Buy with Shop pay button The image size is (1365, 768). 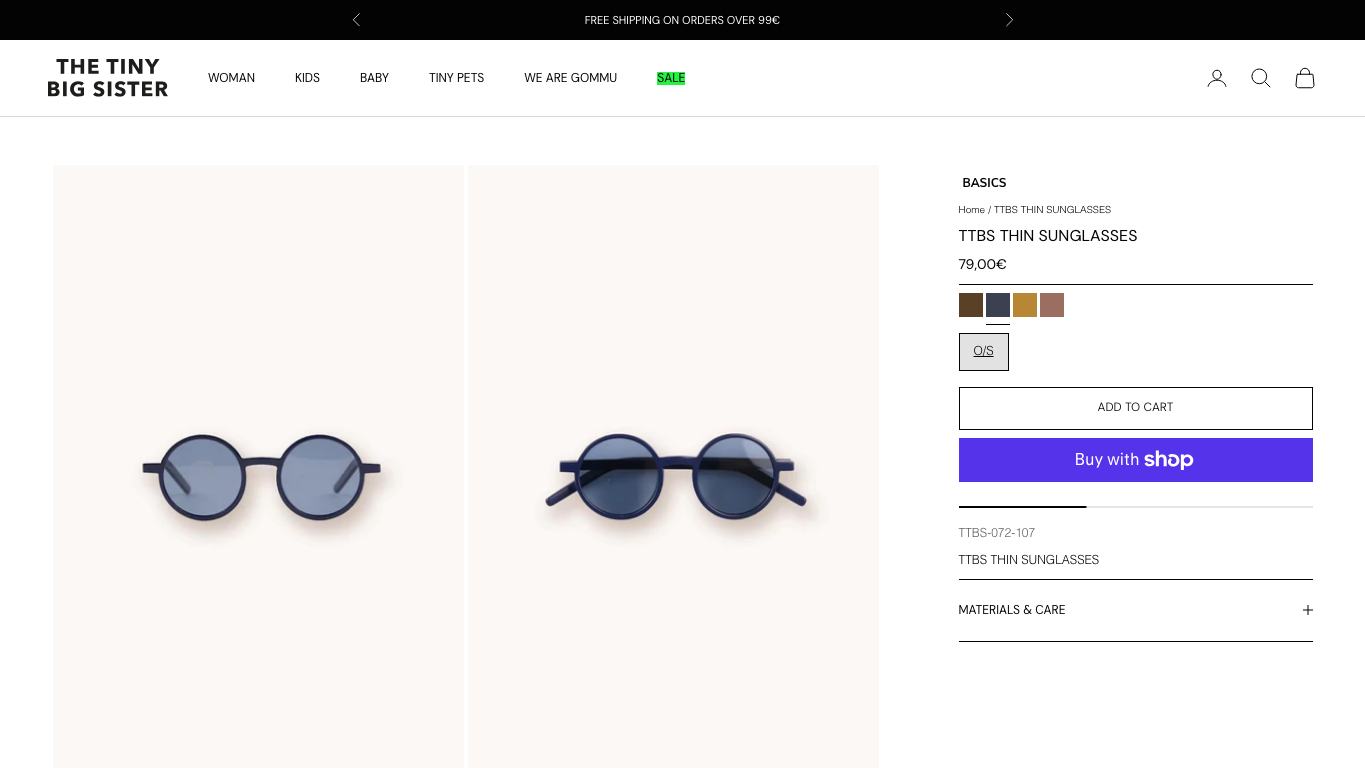coord(1135,460)
